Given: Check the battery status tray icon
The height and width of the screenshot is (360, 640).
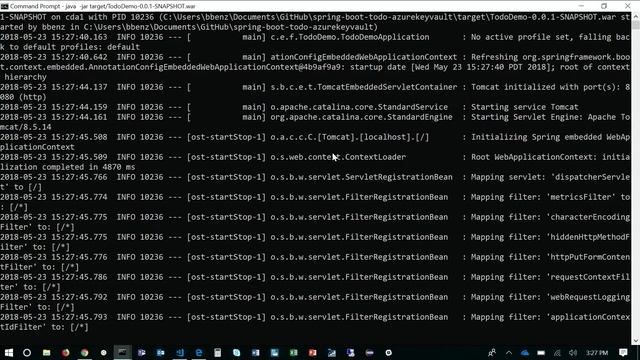Looking at the screenshot, I should (x=541, y=353).
